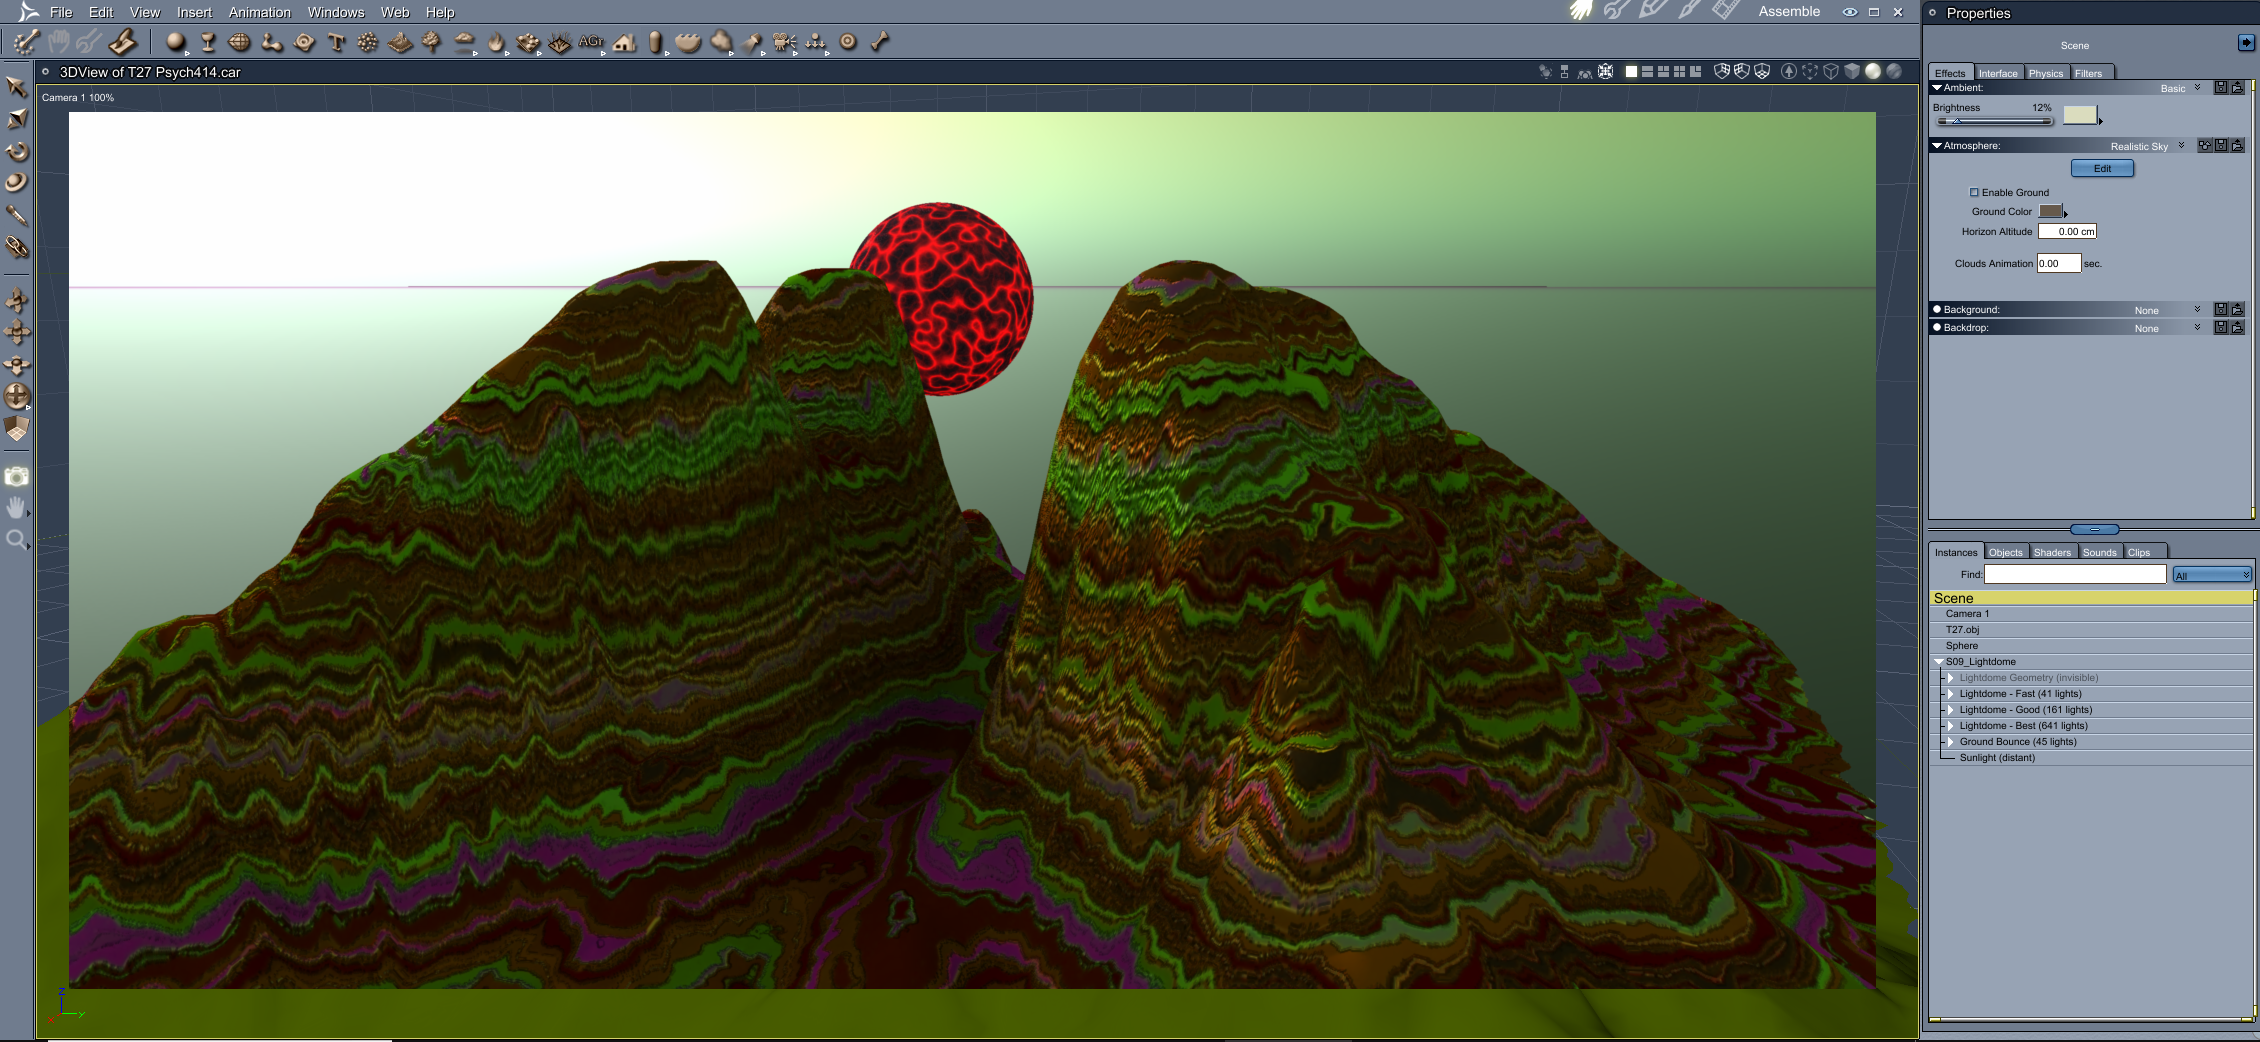Insert a Fire primitive
Viewport: 2260px width, 1042px height.
click(496, 42)
